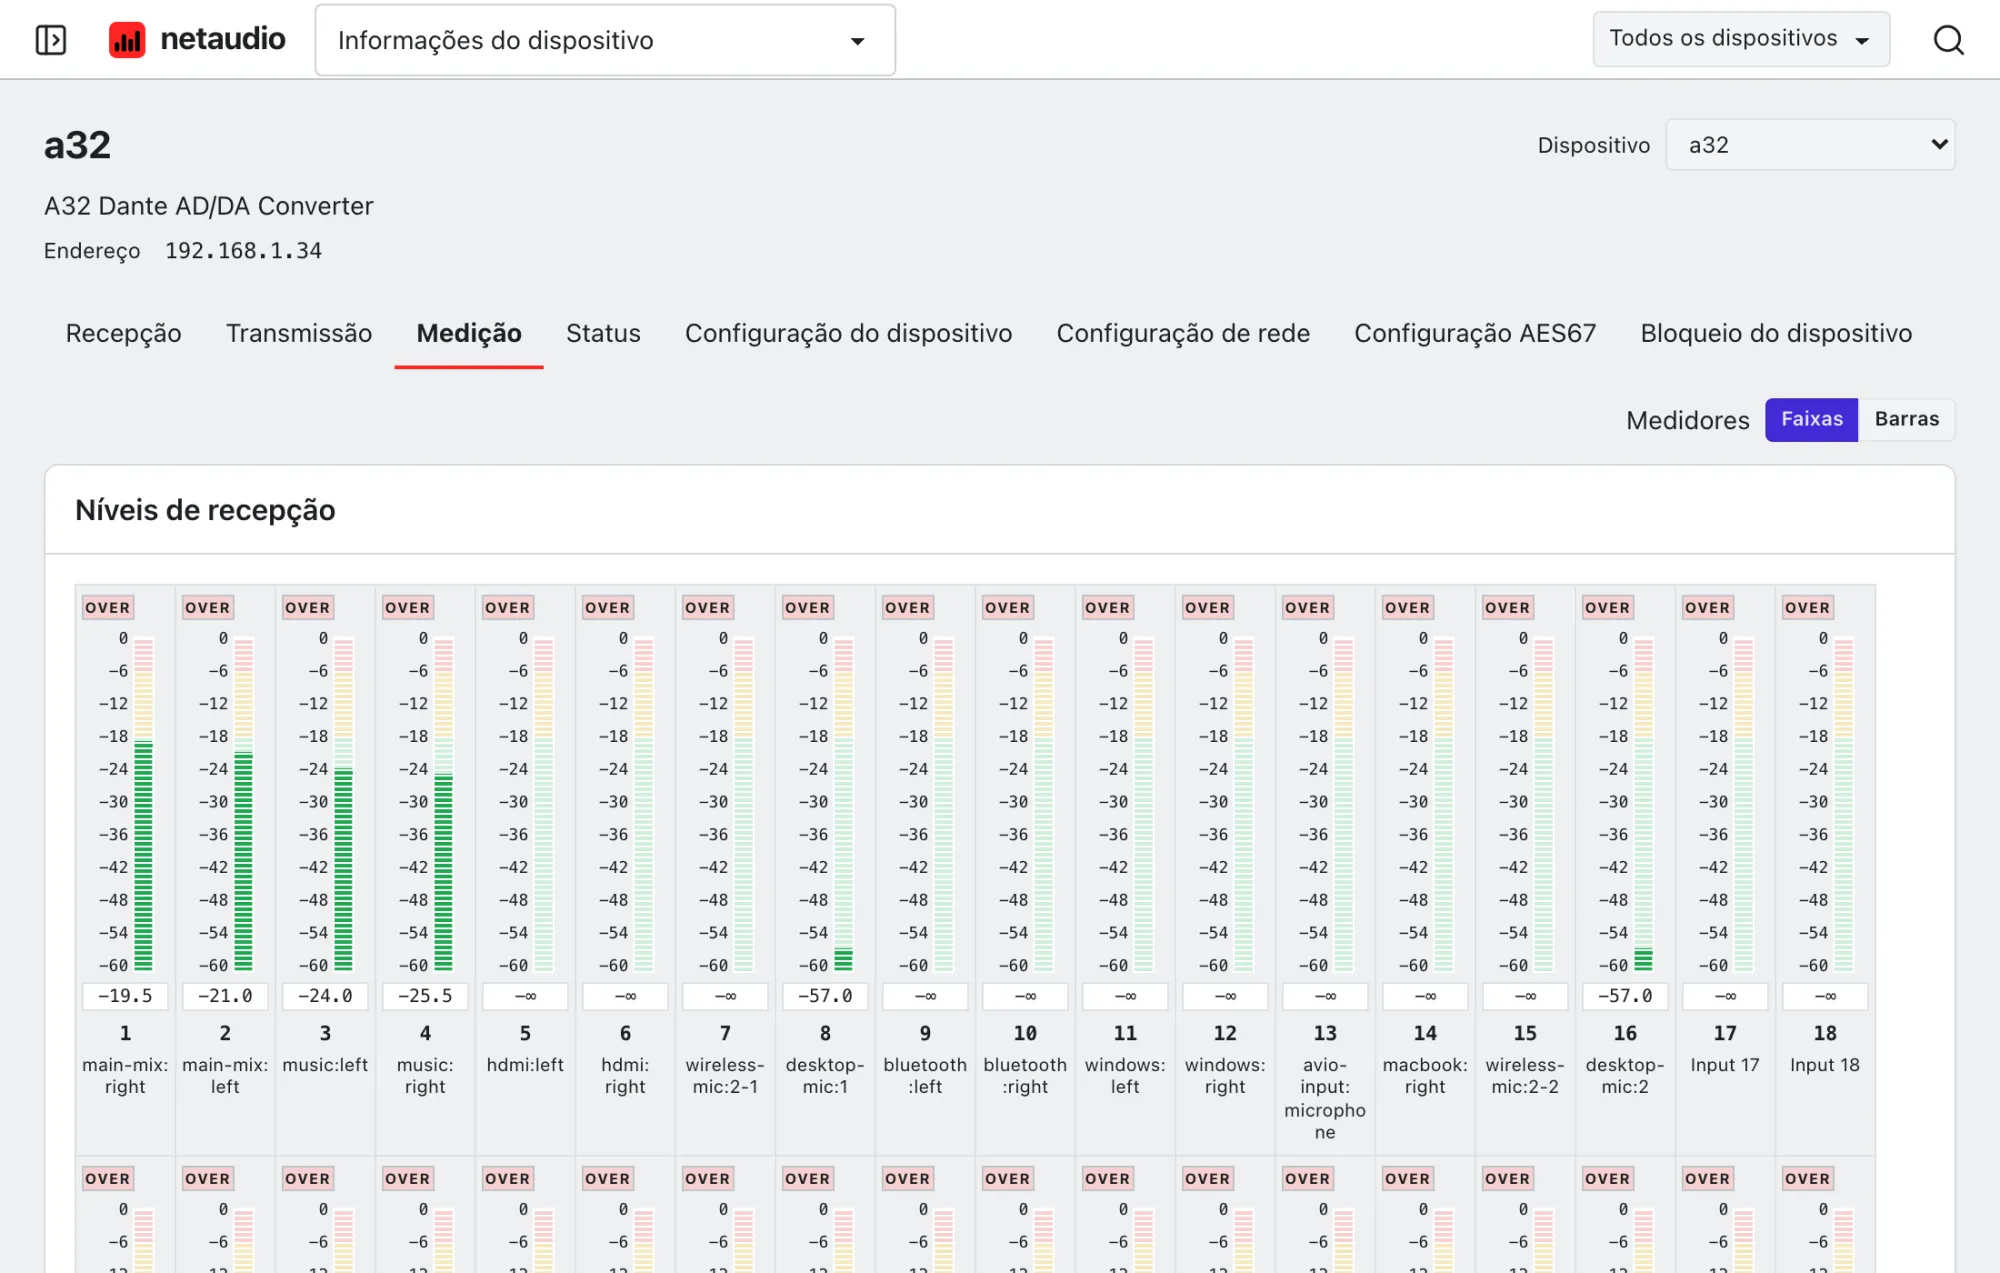Click the -19.5 level value of channel 1
2000x1273 pixels.
coord(125,996)
